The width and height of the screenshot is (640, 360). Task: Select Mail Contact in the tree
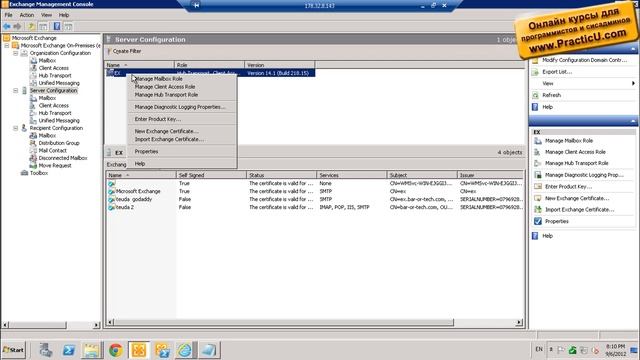52,151
